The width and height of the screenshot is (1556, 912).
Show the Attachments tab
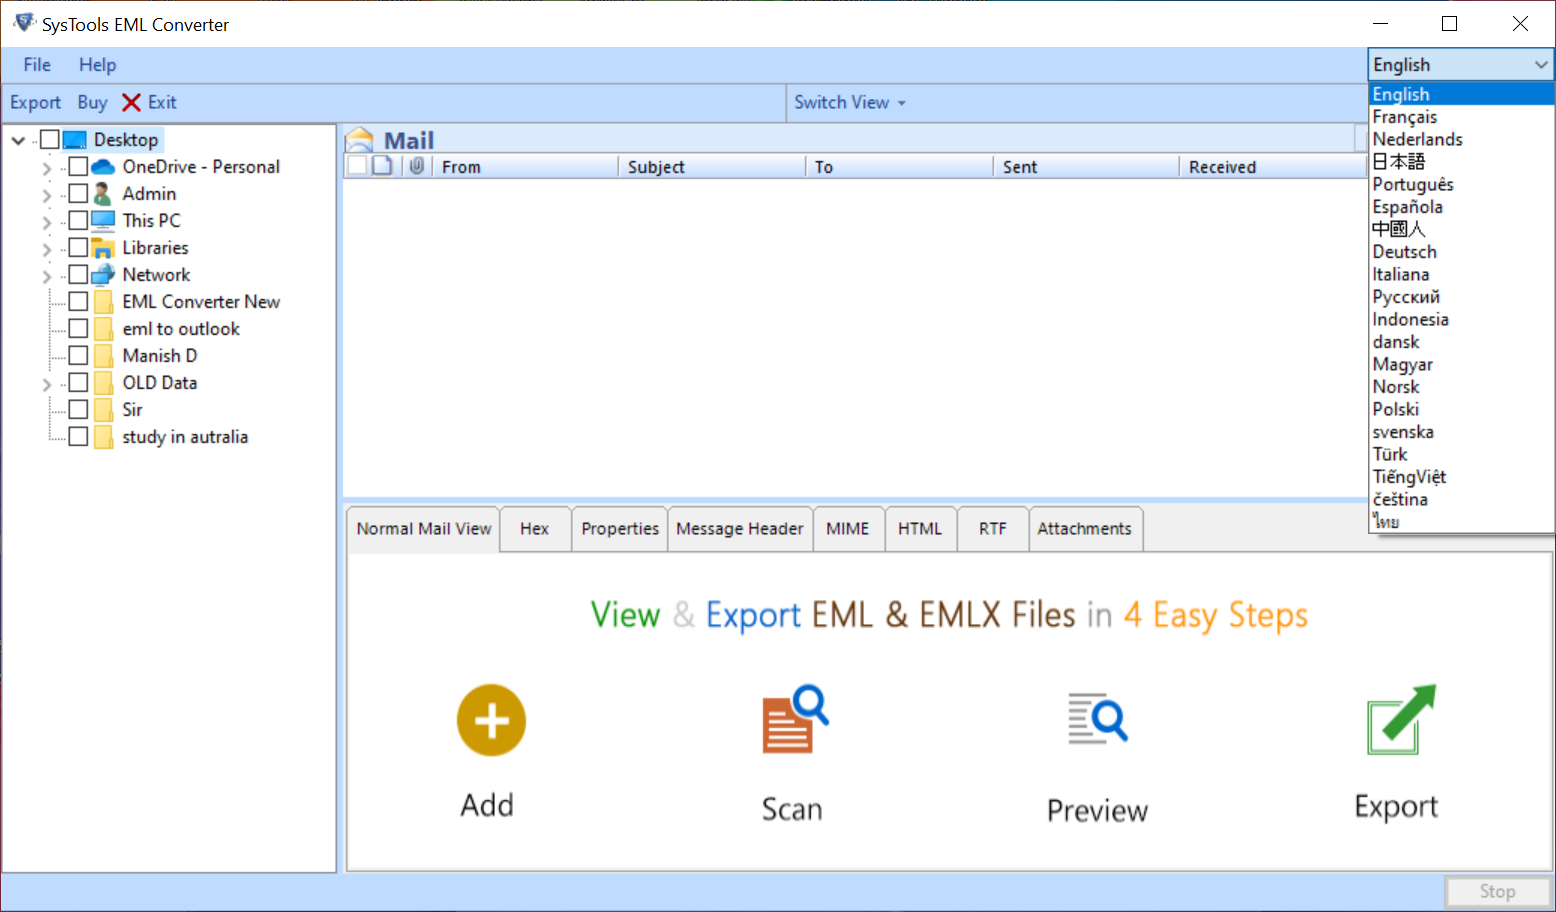tap(1085, 529)
